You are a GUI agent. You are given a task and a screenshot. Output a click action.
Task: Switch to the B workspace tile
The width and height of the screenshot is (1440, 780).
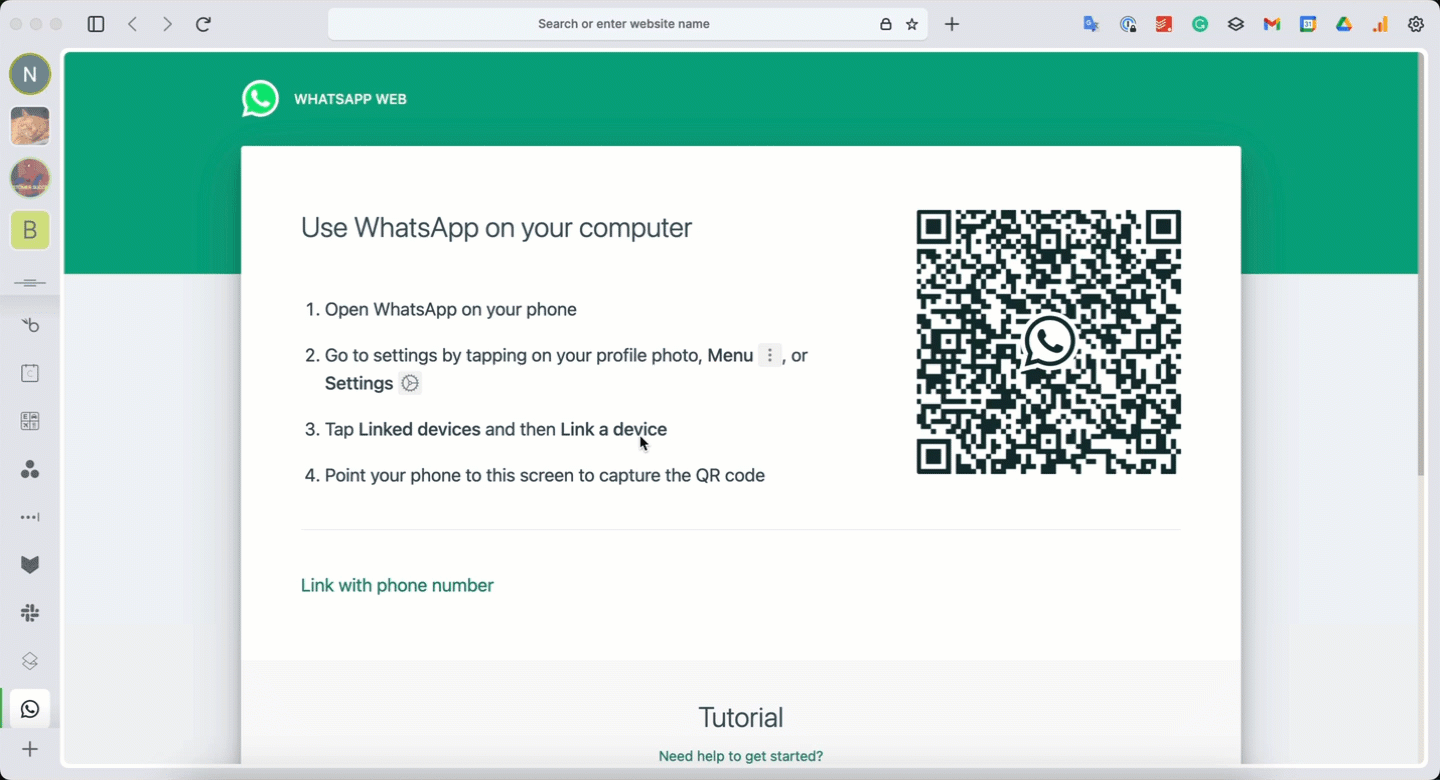pyautogui.click(x=30, y=230)
